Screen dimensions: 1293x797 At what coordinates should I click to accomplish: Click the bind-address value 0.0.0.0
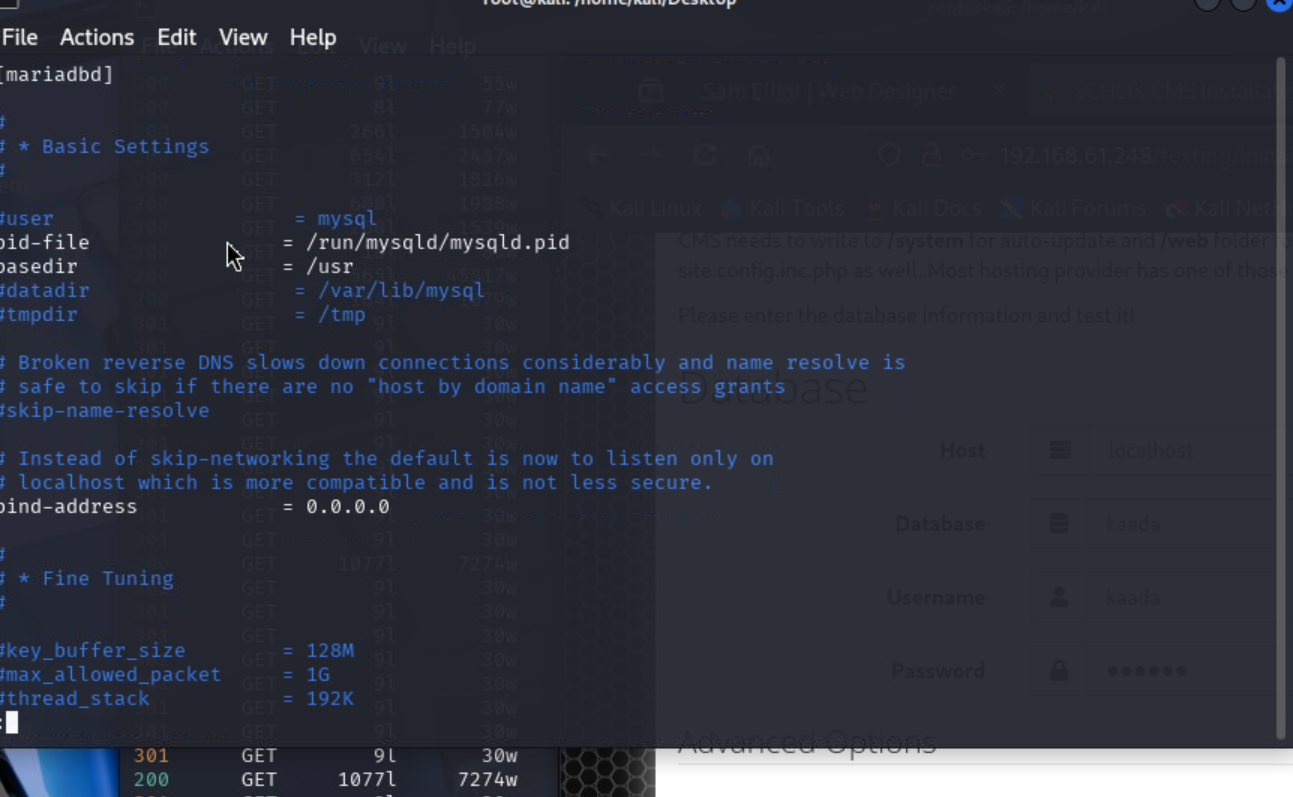click(347, 506)
